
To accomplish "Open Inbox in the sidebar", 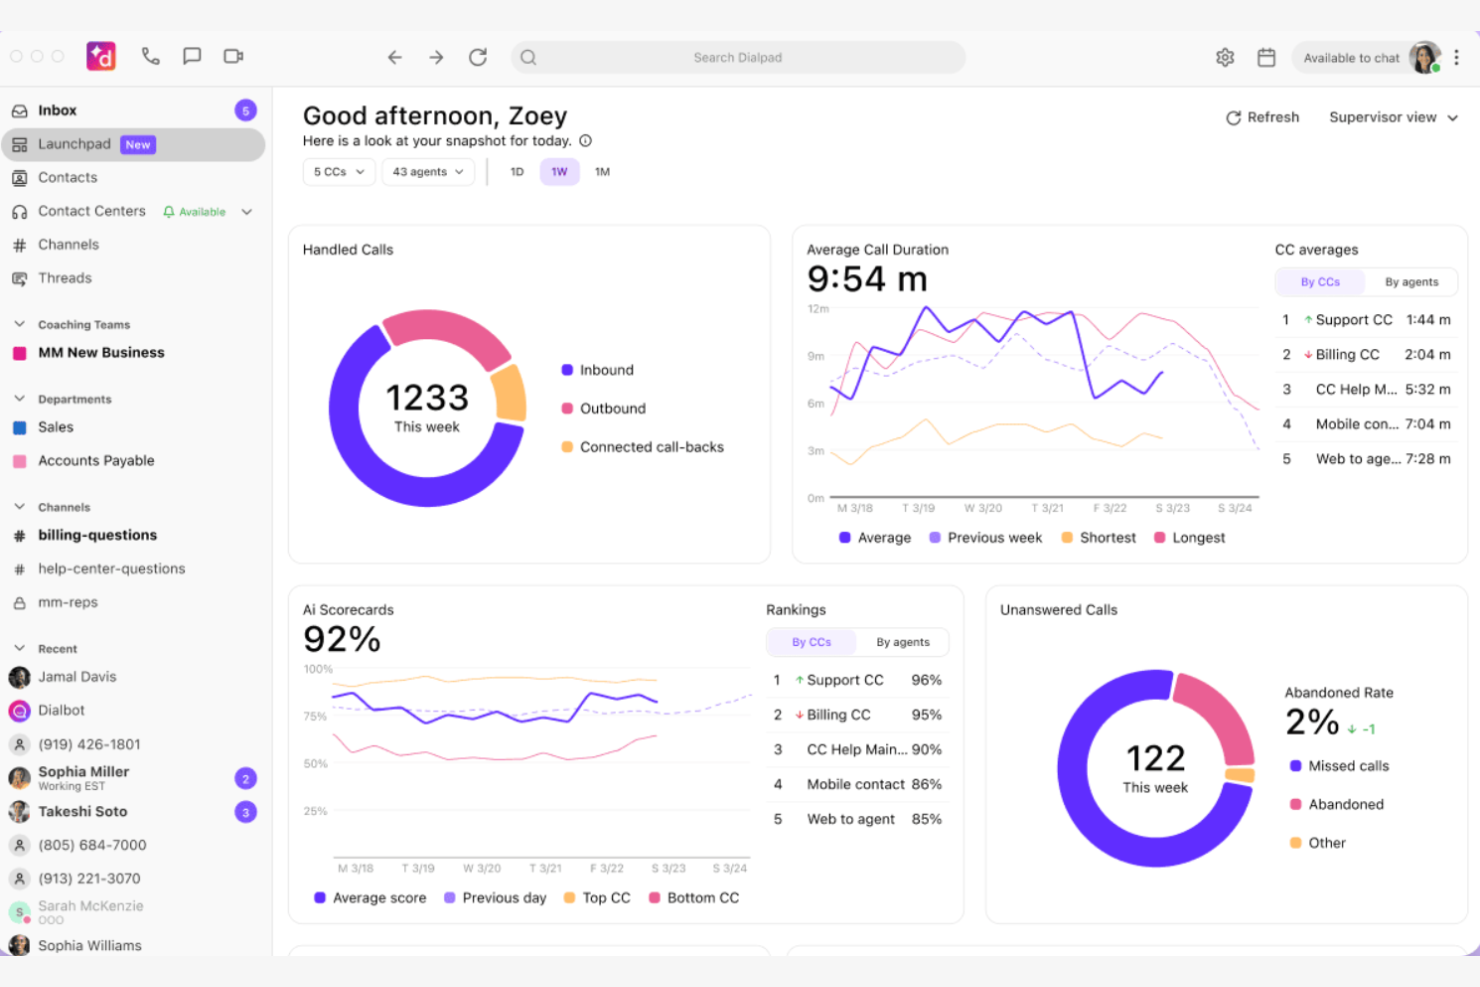I will pos(58,111).
